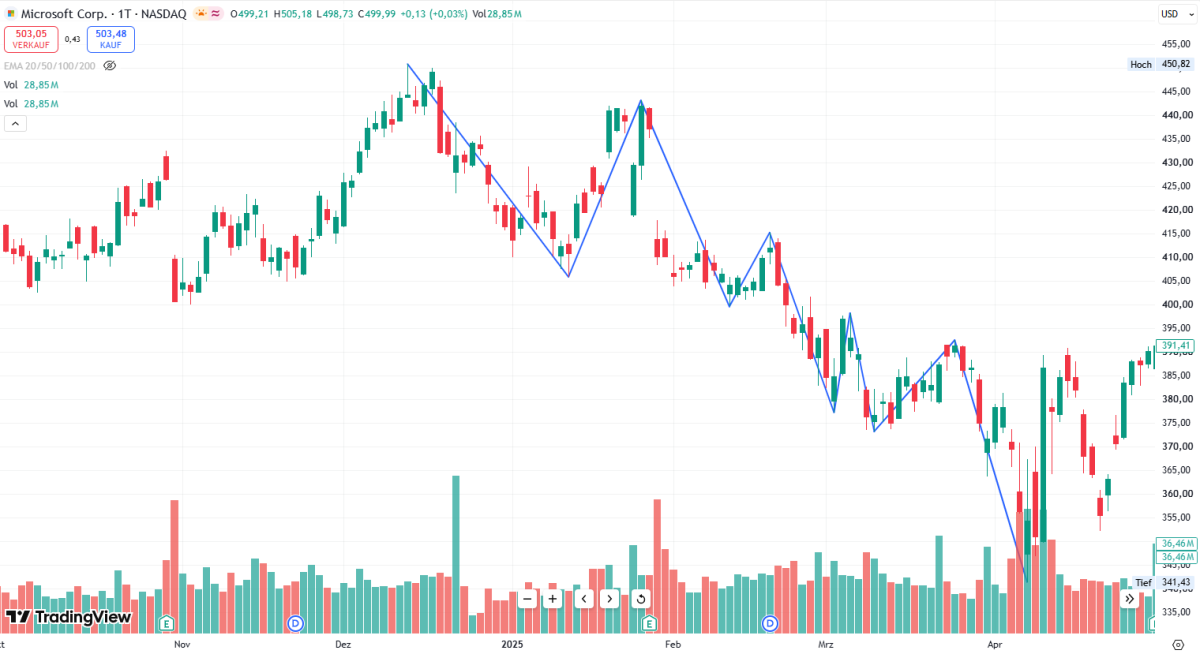1200x654 pixels.
Task: Click the Dez label on time axis
Action: [x=343, y=645]
